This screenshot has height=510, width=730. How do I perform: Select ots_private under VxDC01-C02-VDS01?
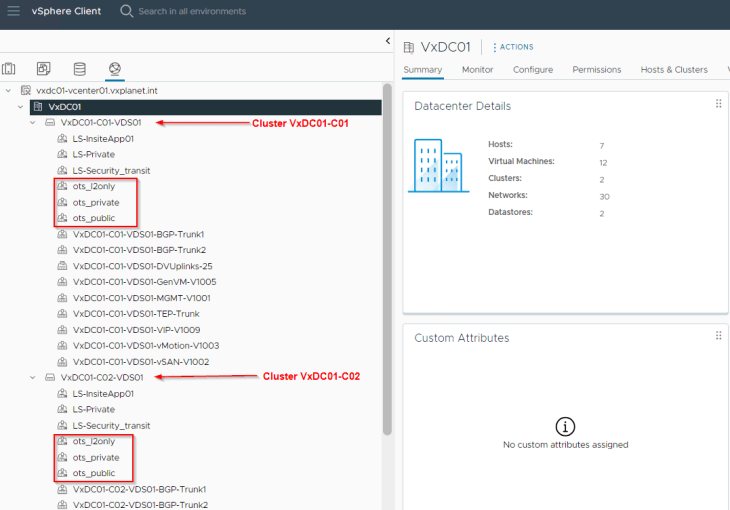(x=96, y=457)
